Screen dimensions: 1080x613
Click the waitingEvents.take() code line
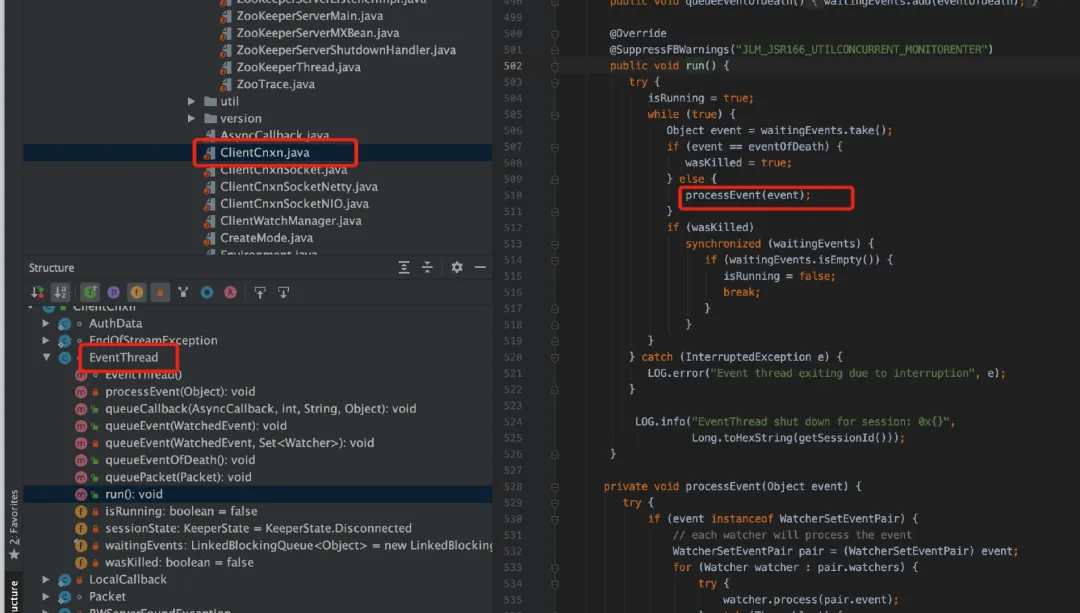tap(779, 130)
